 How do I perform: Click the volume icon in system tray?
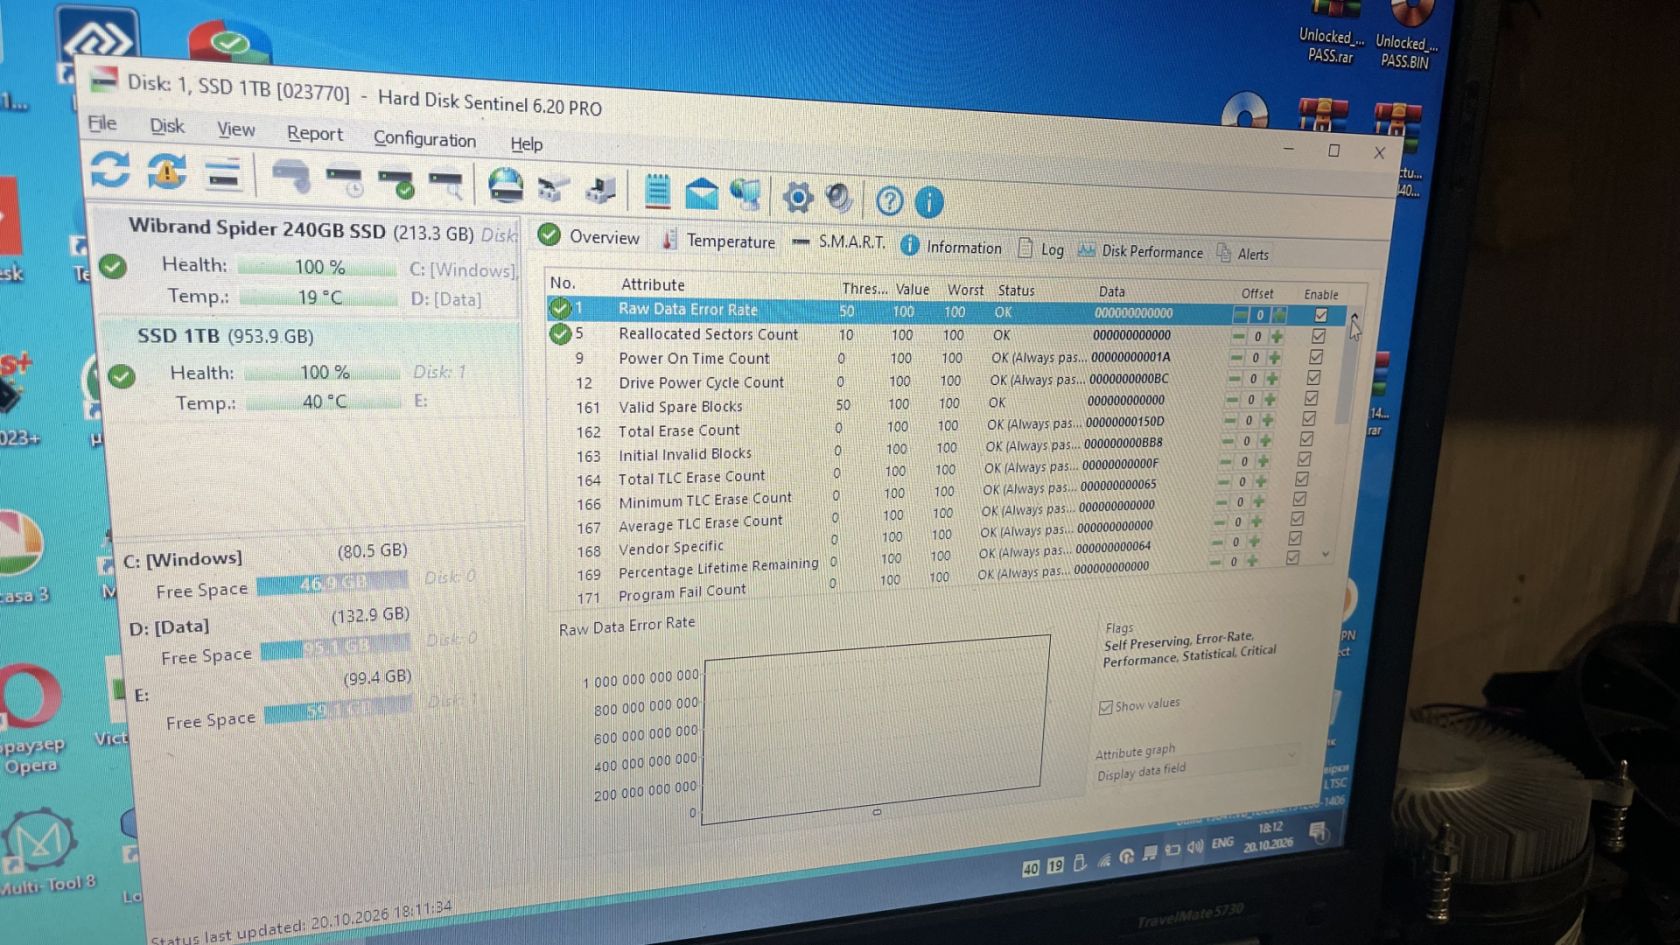[x=1194, y=847]
